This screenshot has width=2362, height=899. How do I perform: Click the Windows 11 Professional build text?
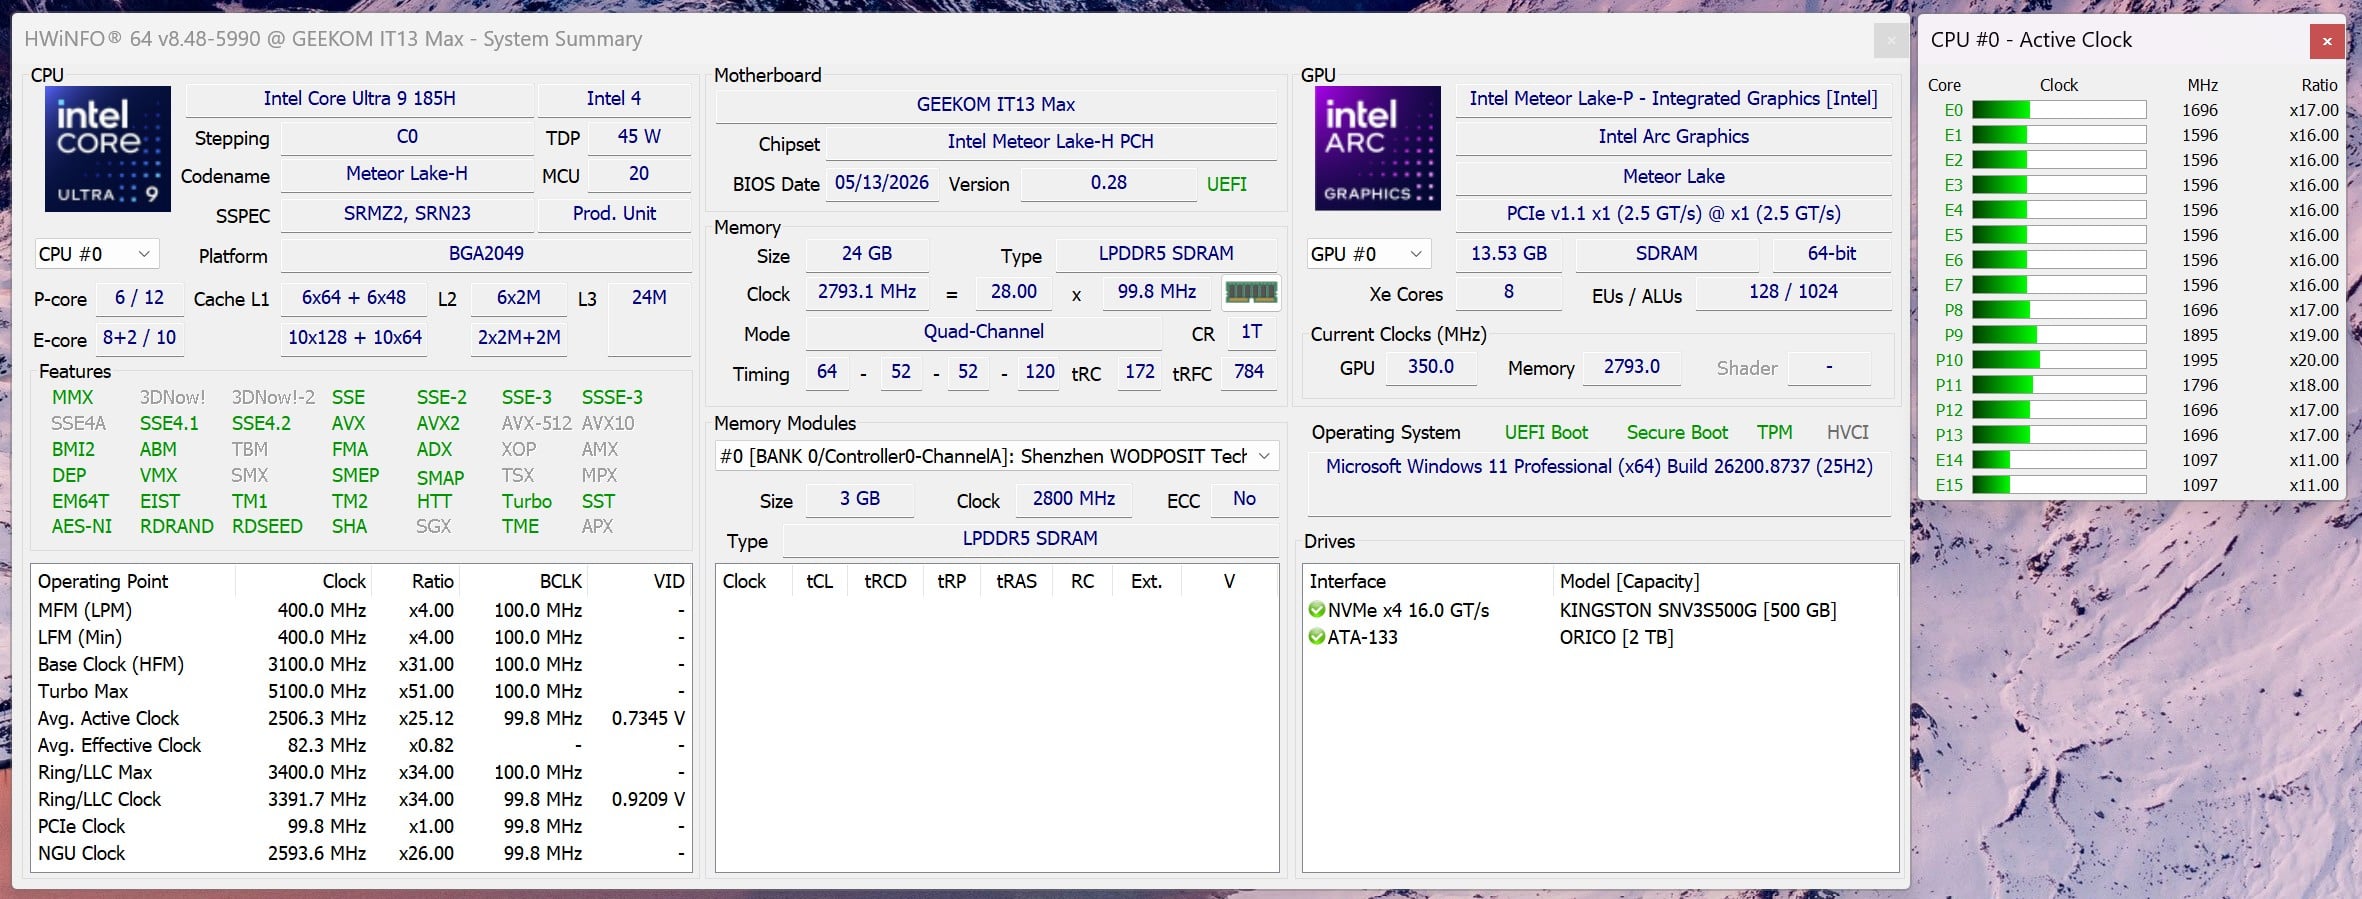(x=1599, y=467)
